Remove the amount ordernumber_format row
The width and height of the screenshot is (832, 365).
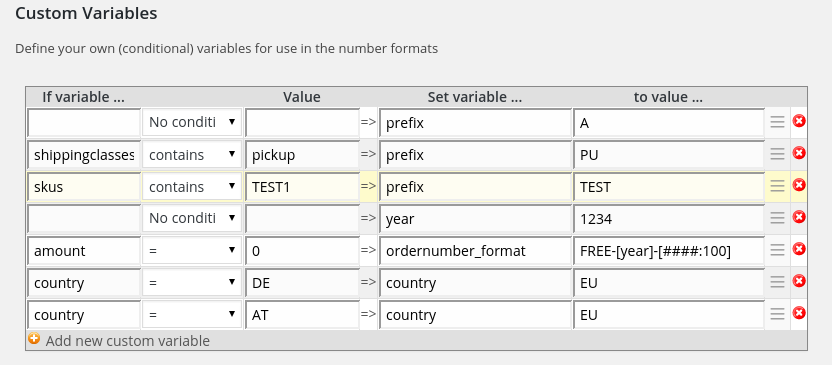799,249
